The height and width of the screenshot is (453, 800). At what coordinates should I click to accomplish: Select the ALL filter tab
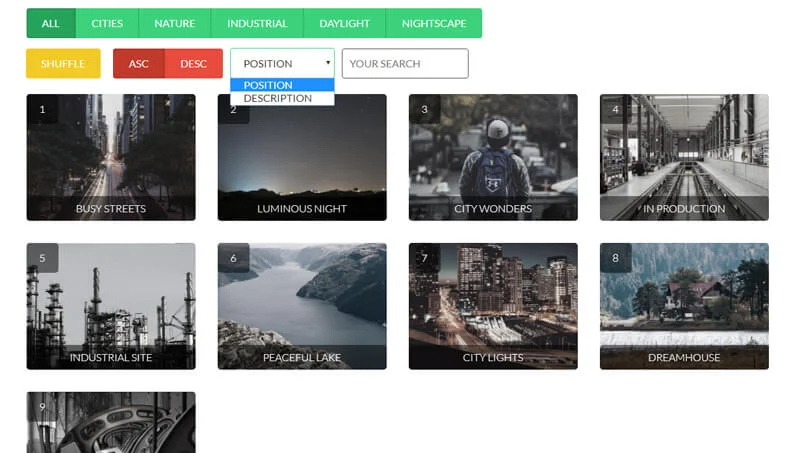[50, 23]
